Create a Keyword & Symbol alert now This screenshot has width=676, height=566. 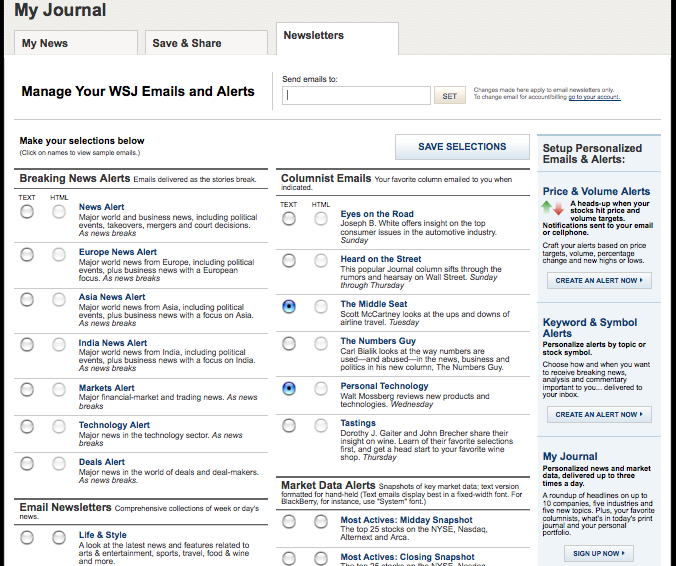599,415
